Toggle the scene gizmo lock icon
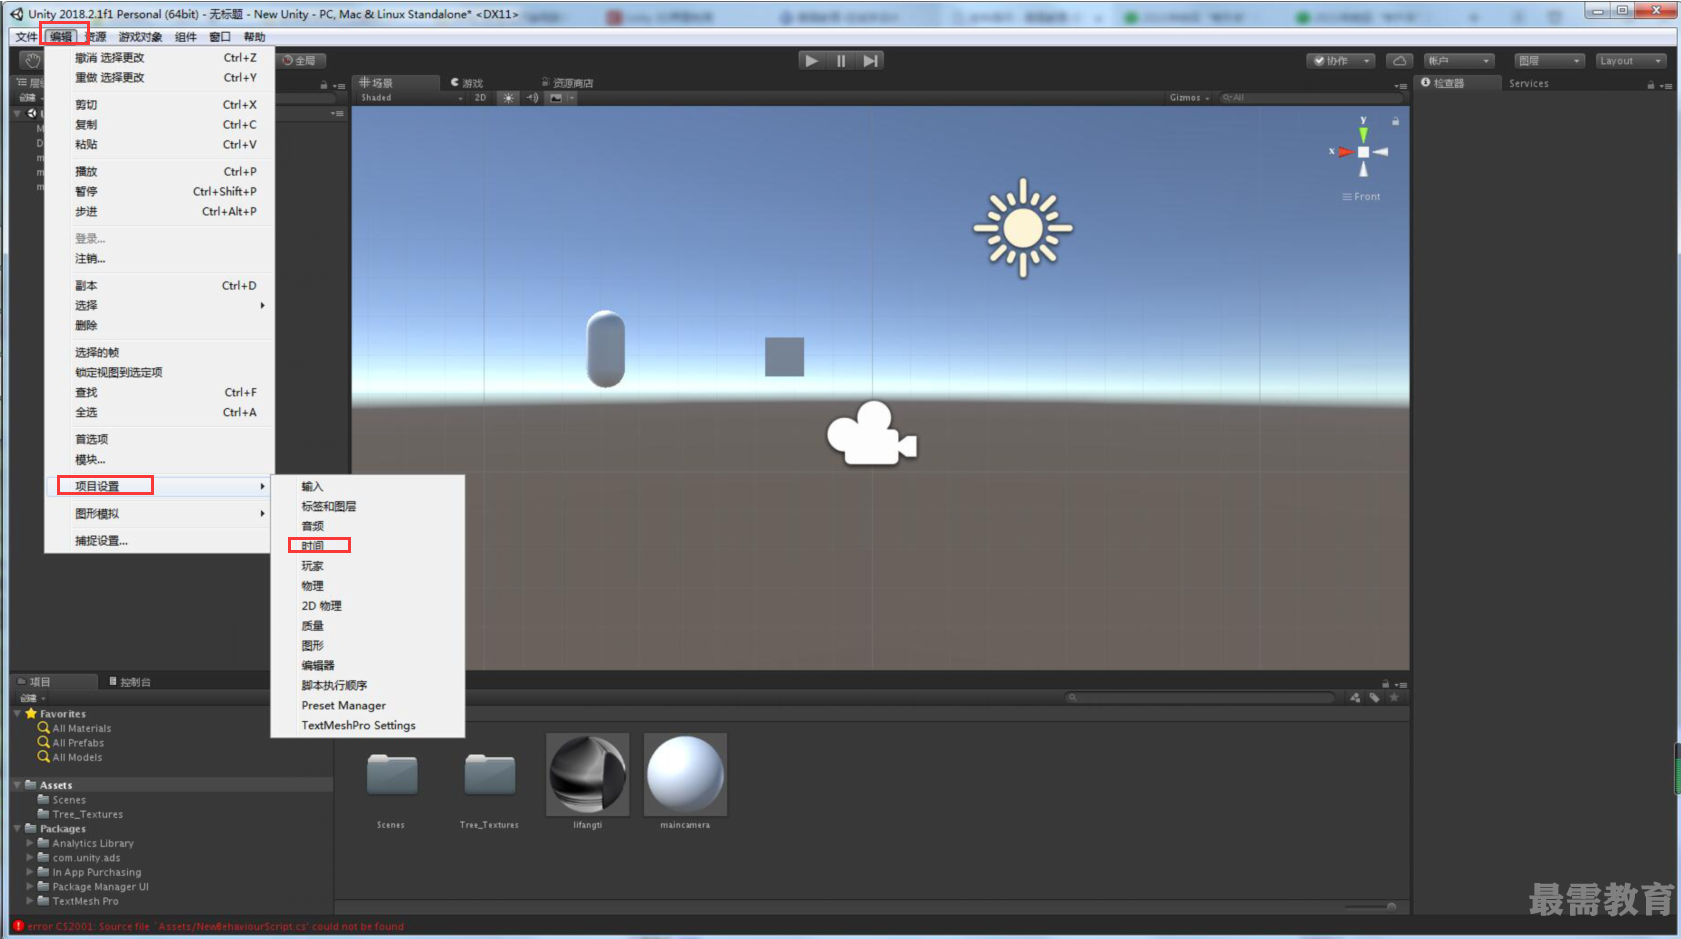1681x939 pixels. 1395,121
